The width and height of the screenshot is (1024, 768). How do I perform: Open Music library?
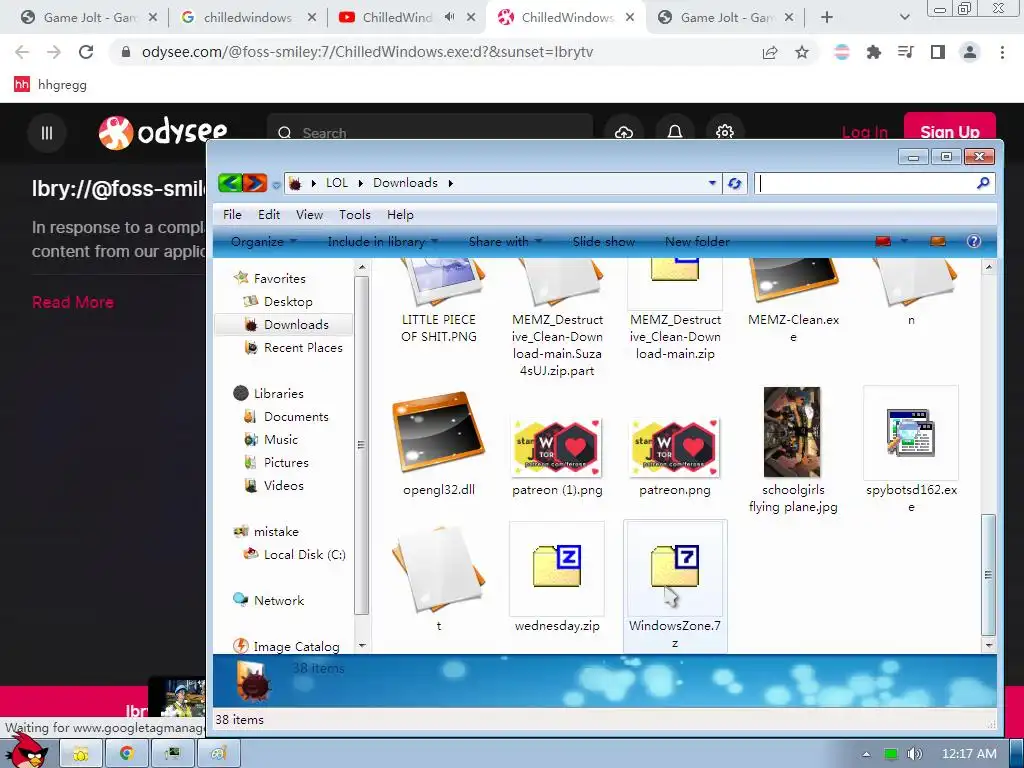click(280, 440)
